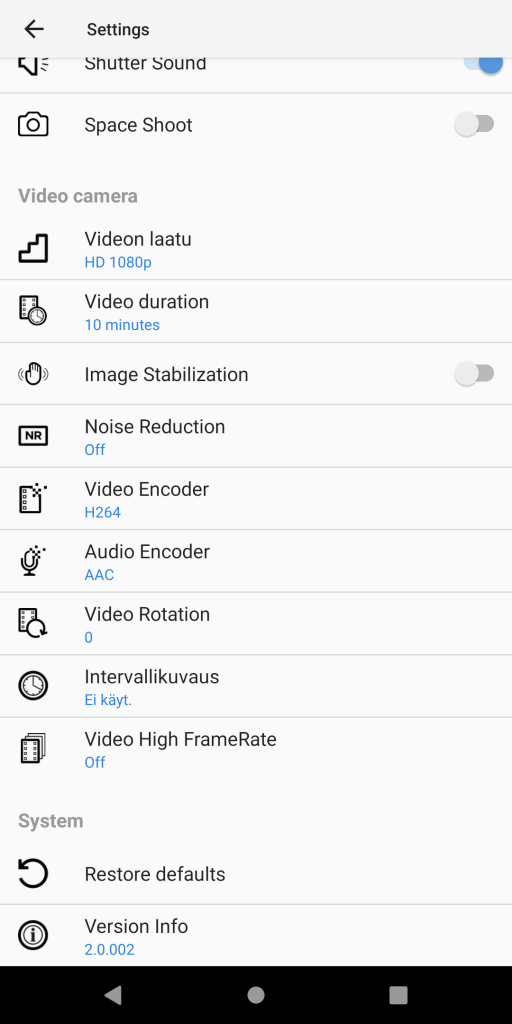
Task: Turn off Shutter Sound switch
Action: click(x=483, y=64)
